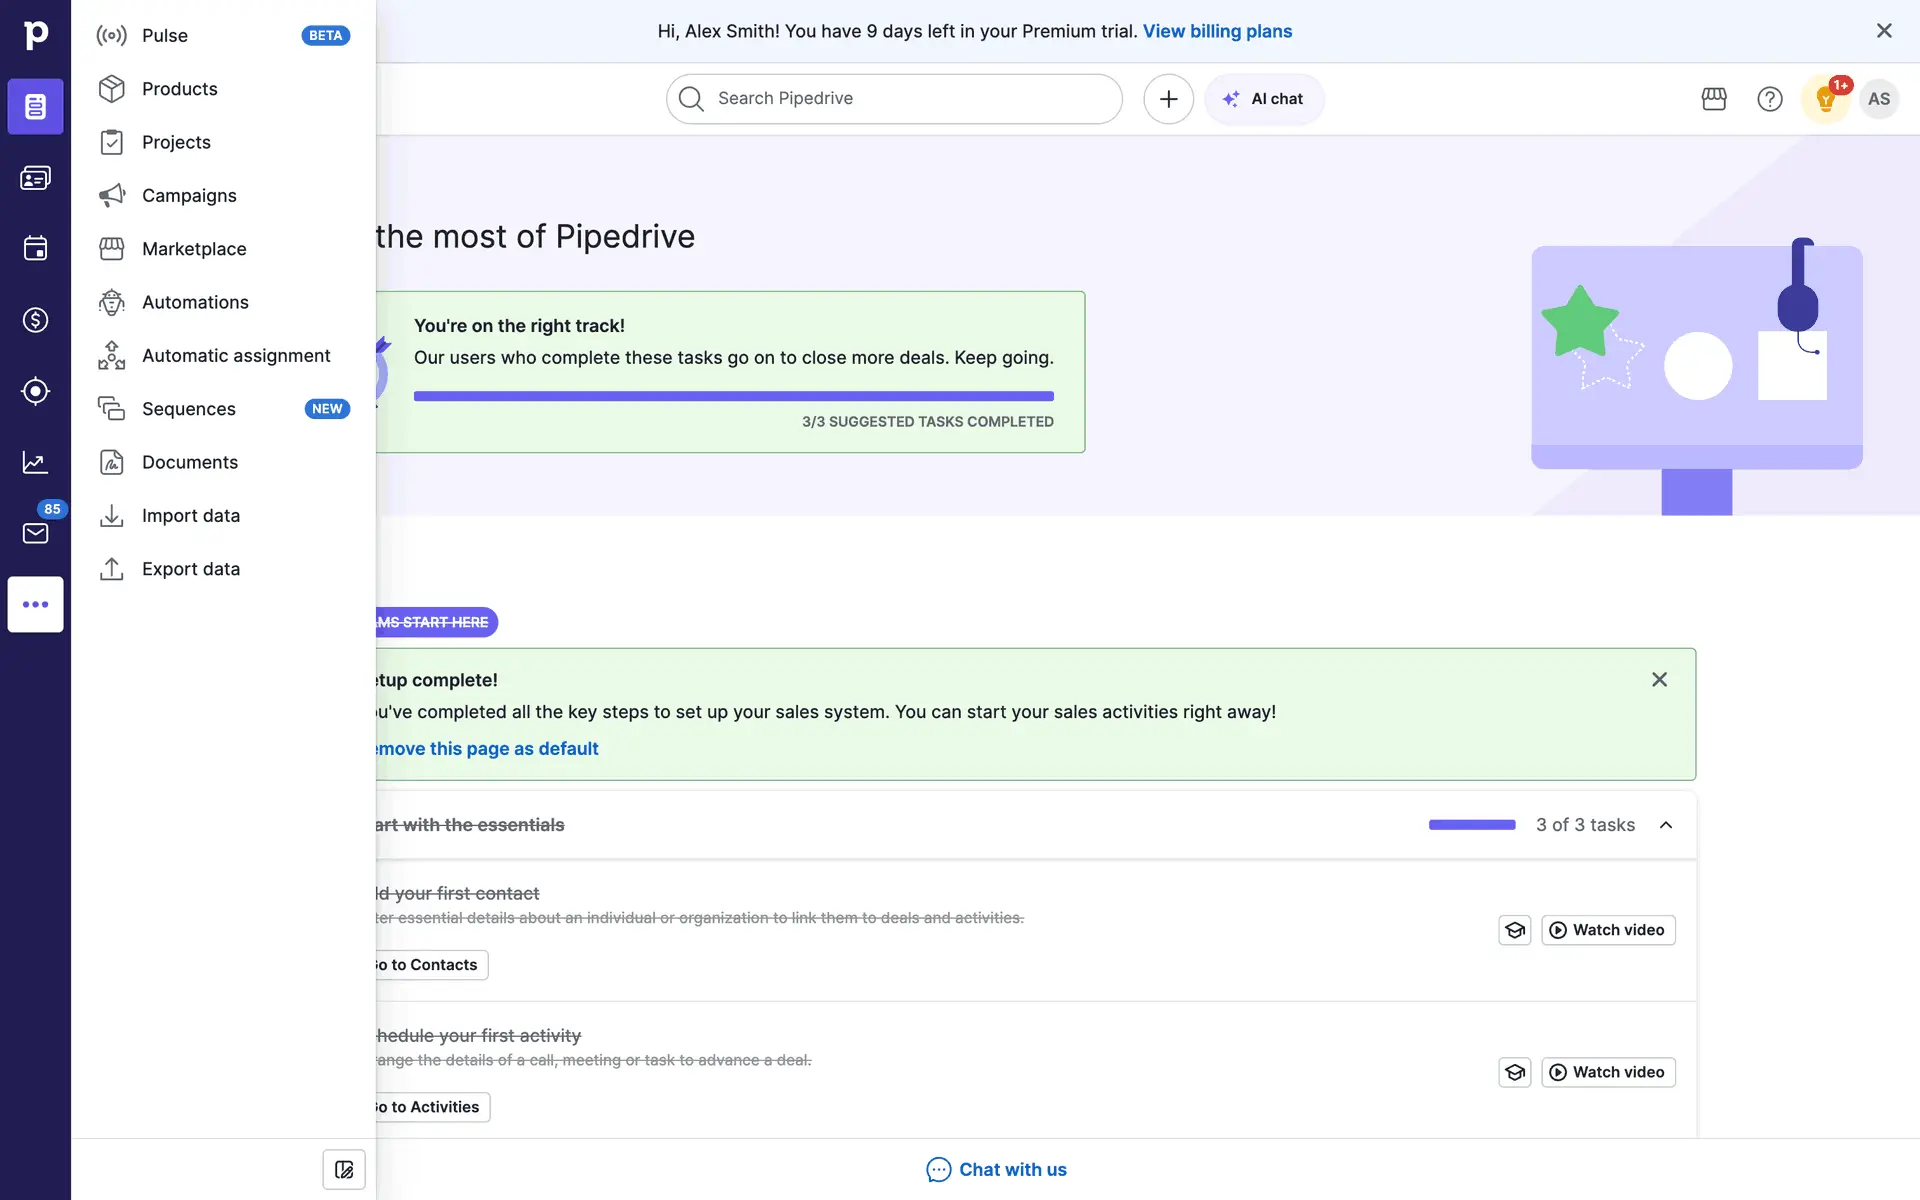Viewport: 1920px width, 1200px height.
Task: Open the Contacts icon in the sidebar
Action: pos(35,178)
